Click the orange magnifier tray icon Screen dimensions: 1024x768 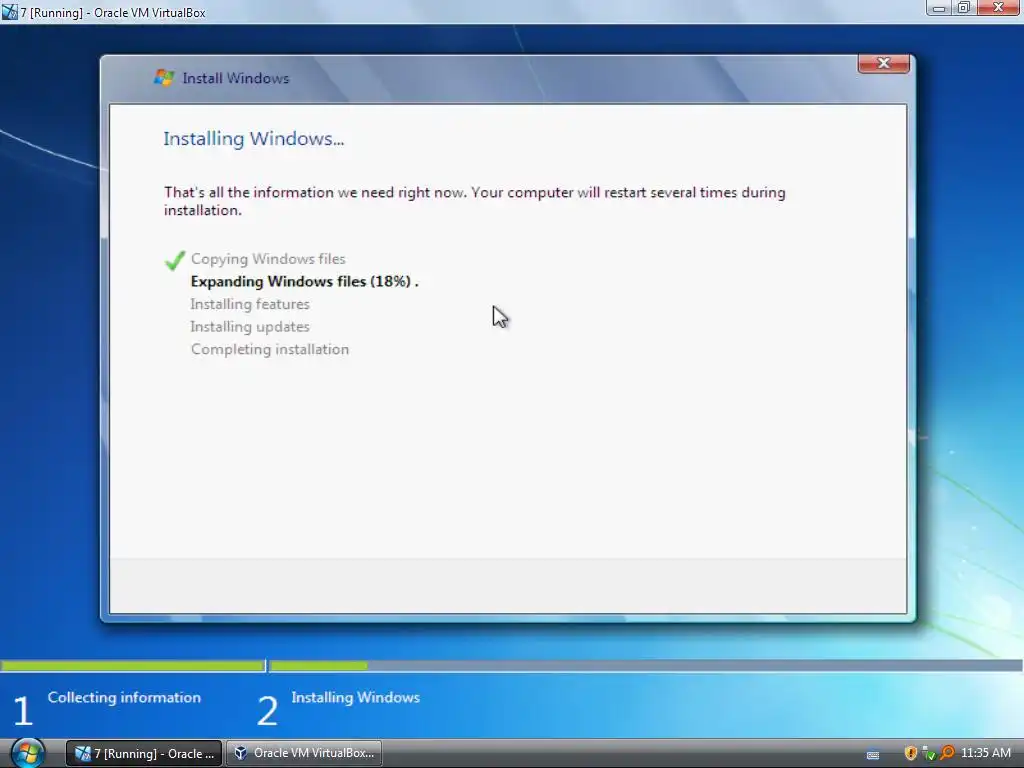[946, 753]
